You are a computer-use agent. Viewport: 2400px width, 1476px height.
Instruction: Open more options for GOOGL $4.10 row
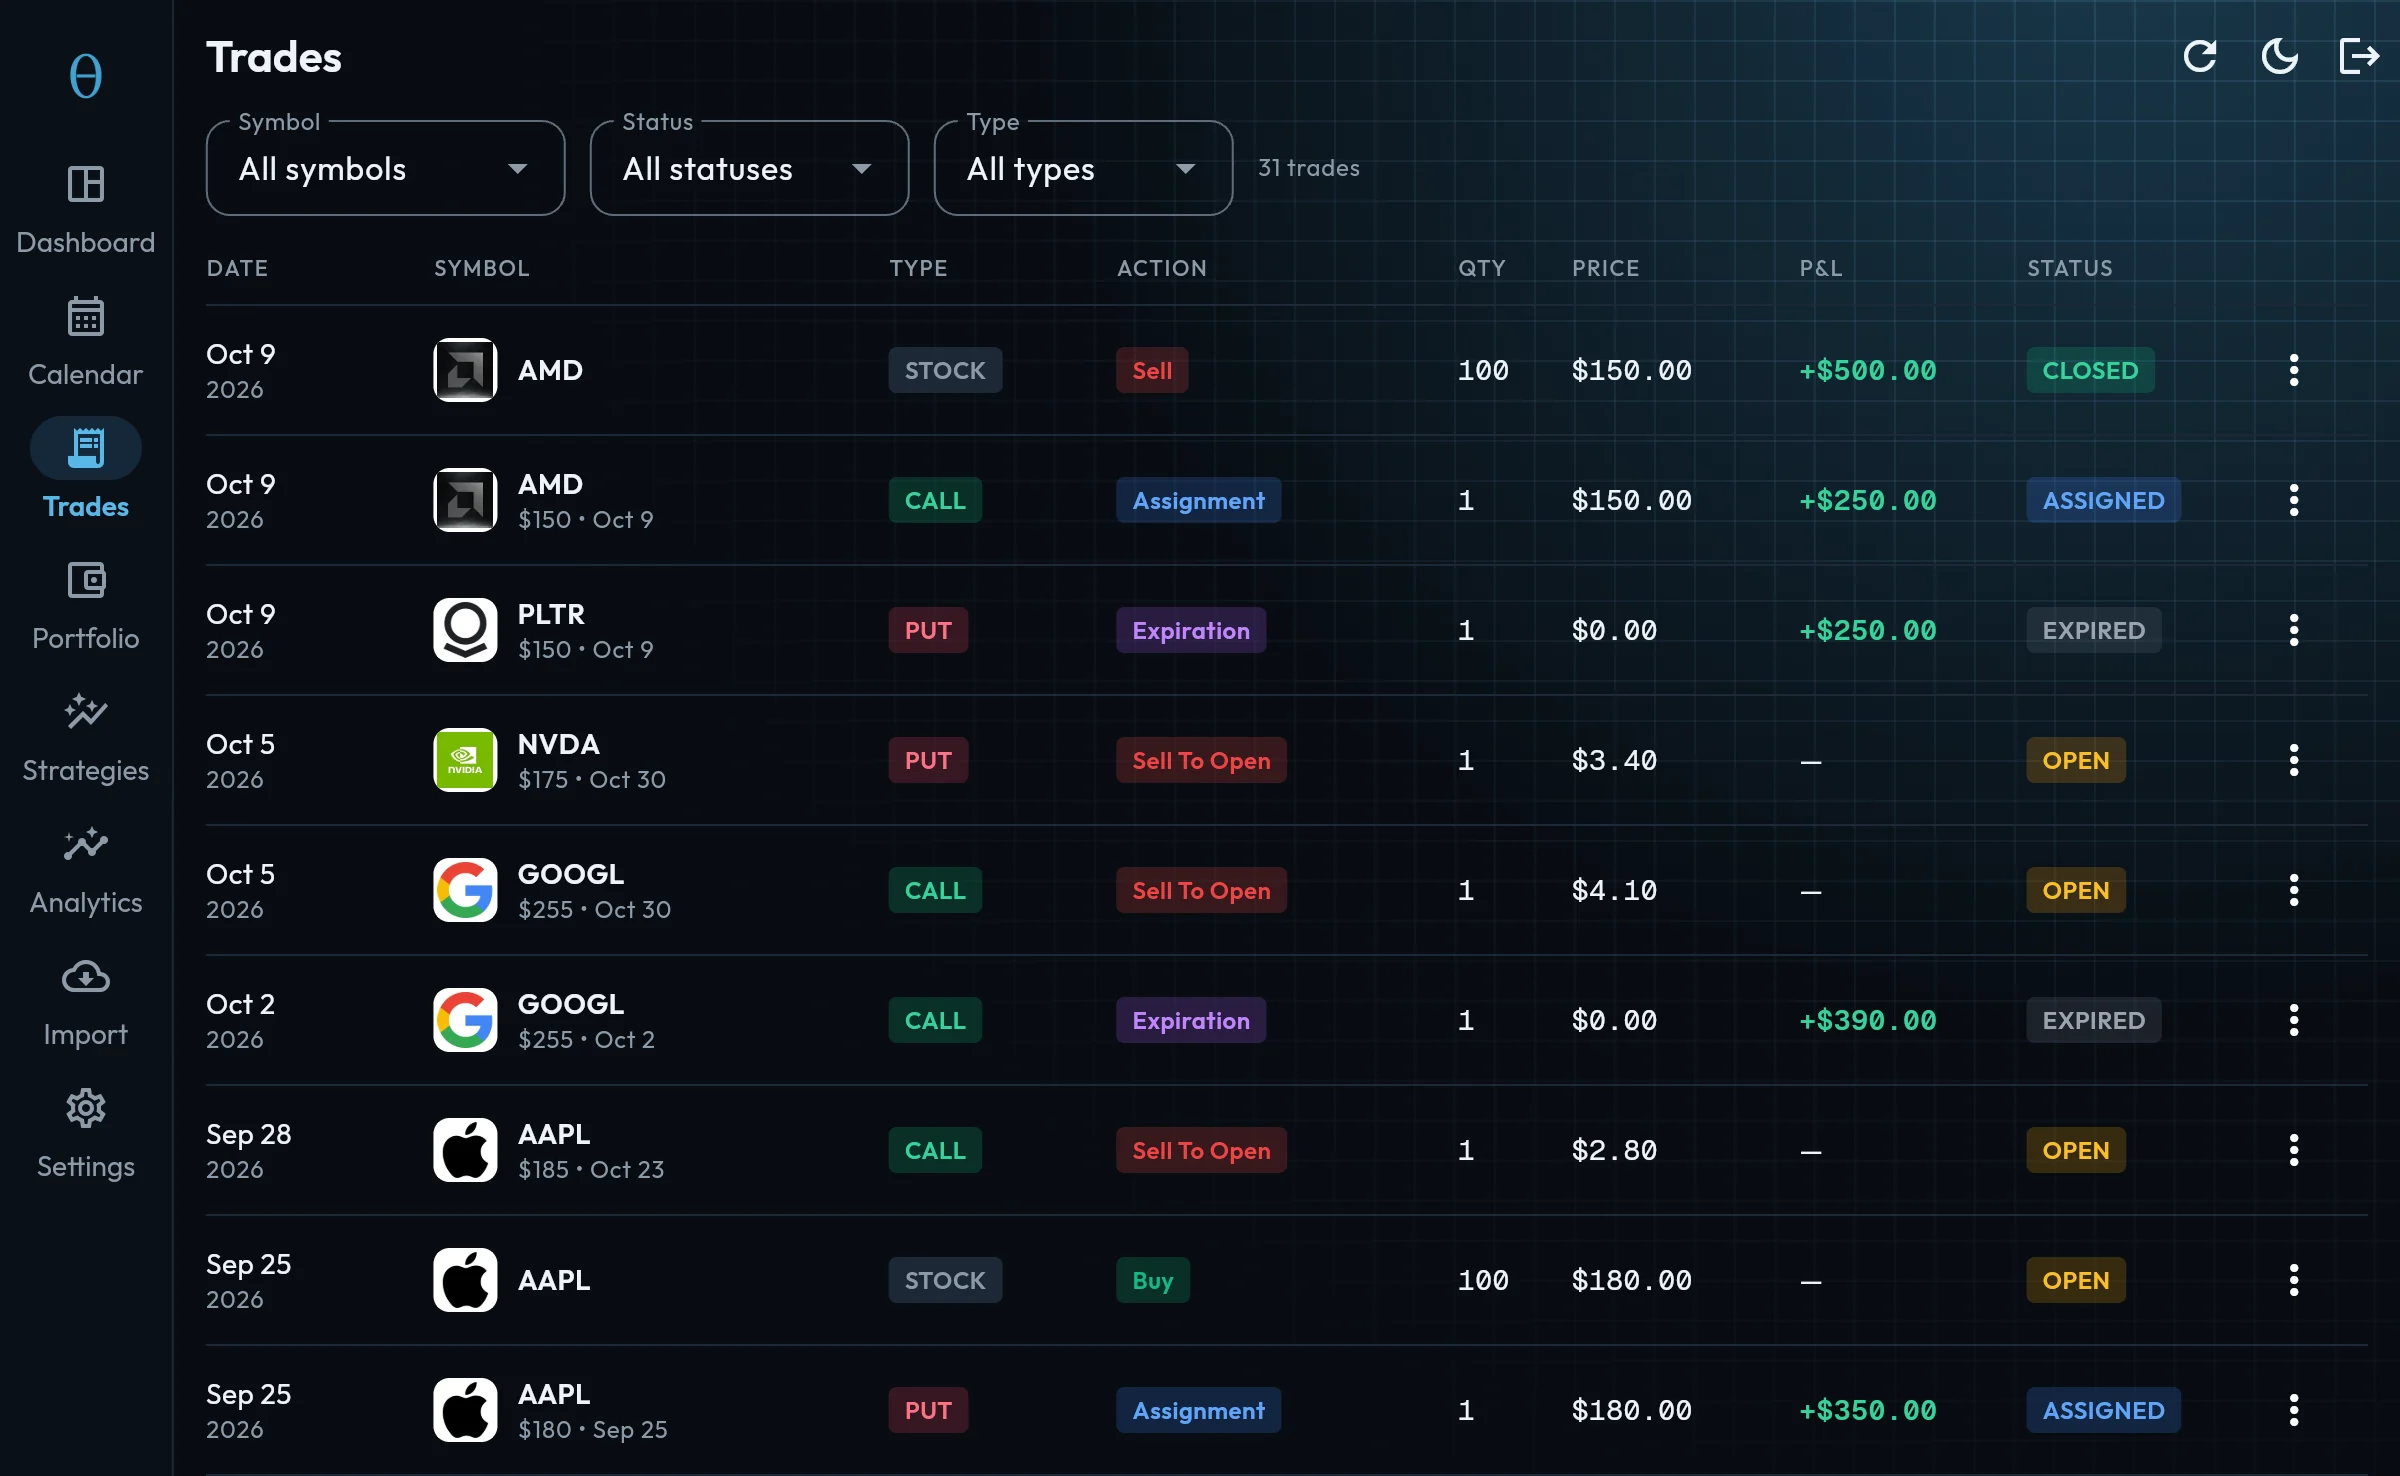point(2294,890)
